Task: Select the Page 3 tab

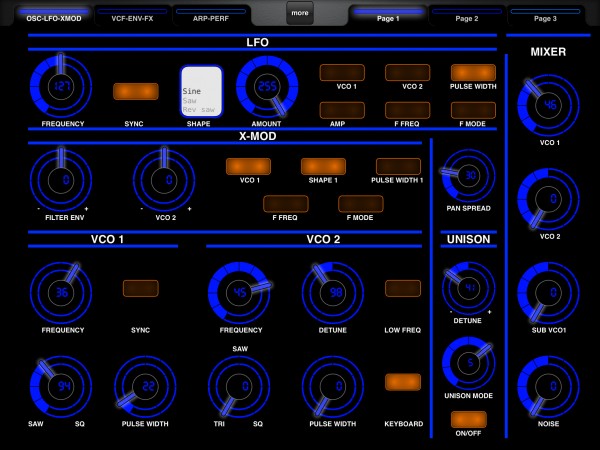Action: pos(545,15)
